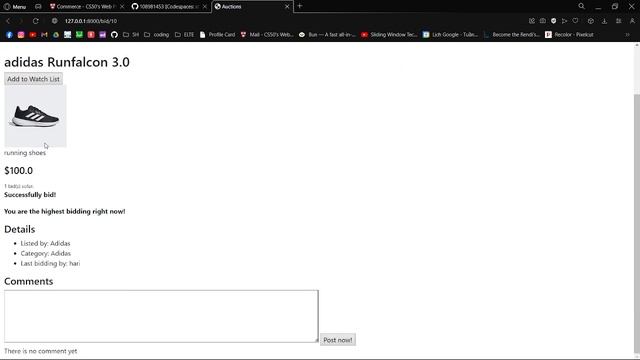Viewport: 640px width, 360px height.
Task: Expand the SH bookmarks folder
Action: pos(131,35)
